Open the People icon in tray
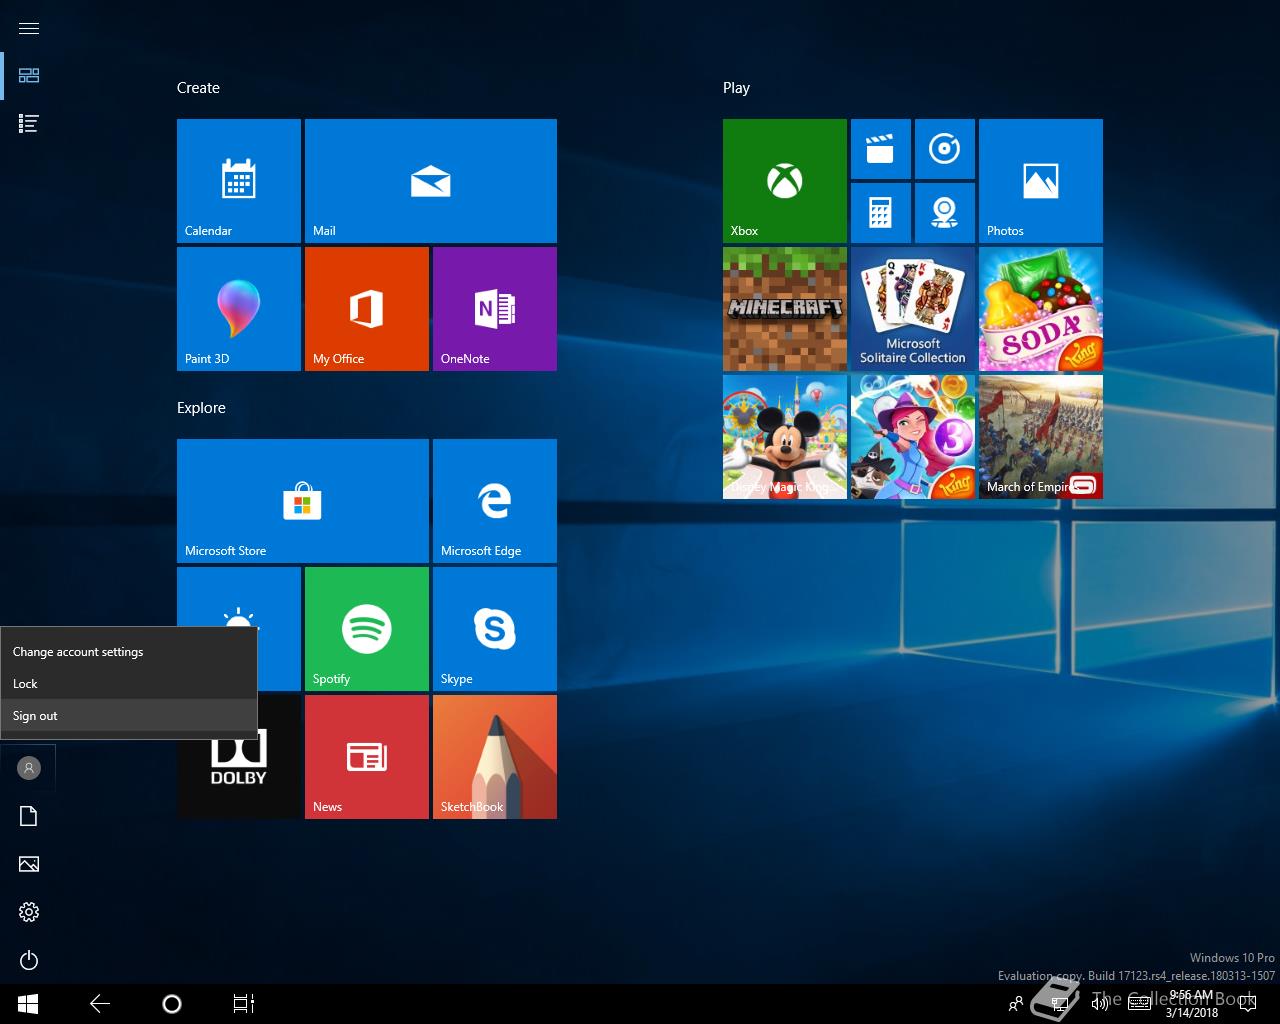This screenshot has width=1280, height=1024. pos(1016,1004)
